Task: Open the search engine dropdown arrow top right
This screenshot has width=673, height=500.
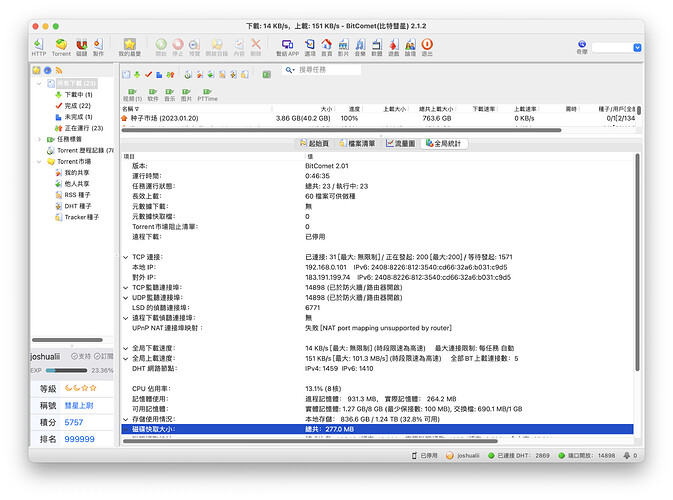Action: (x=637, y=48)
